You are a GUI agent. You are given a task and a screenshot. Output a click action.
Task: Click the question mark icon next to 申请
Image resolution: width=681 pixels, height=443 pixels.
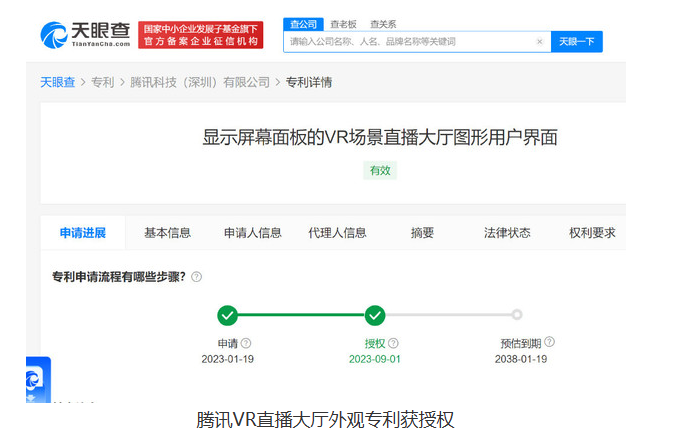(x=246, y=343)
